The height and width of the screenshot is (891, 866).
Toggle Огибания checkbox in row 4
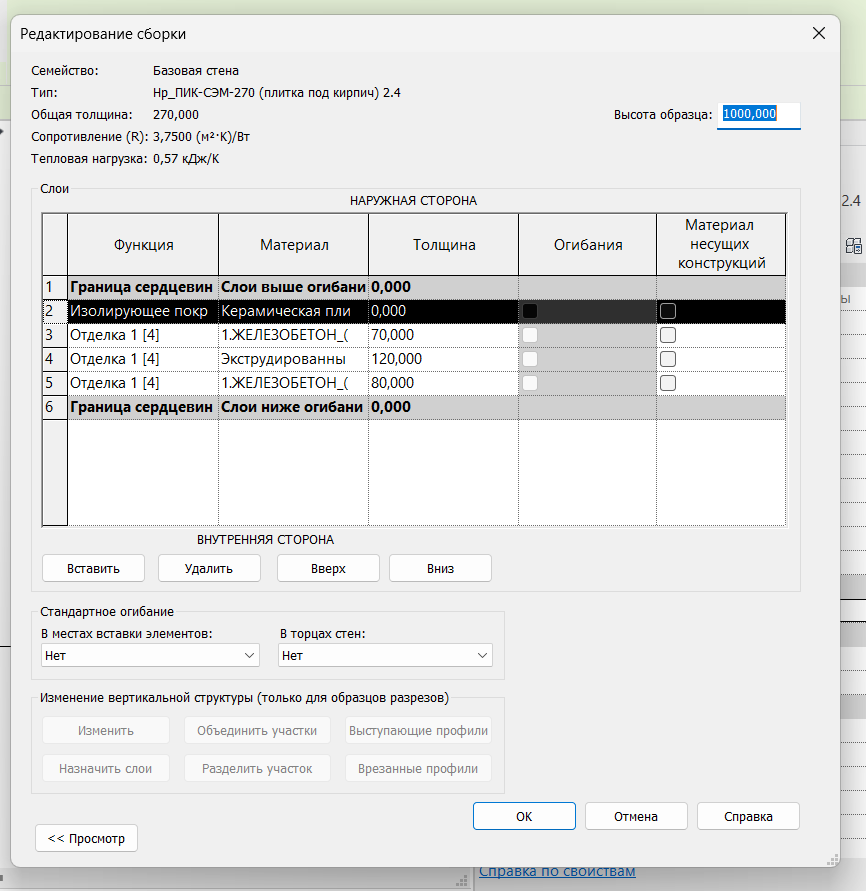(530, 359)
